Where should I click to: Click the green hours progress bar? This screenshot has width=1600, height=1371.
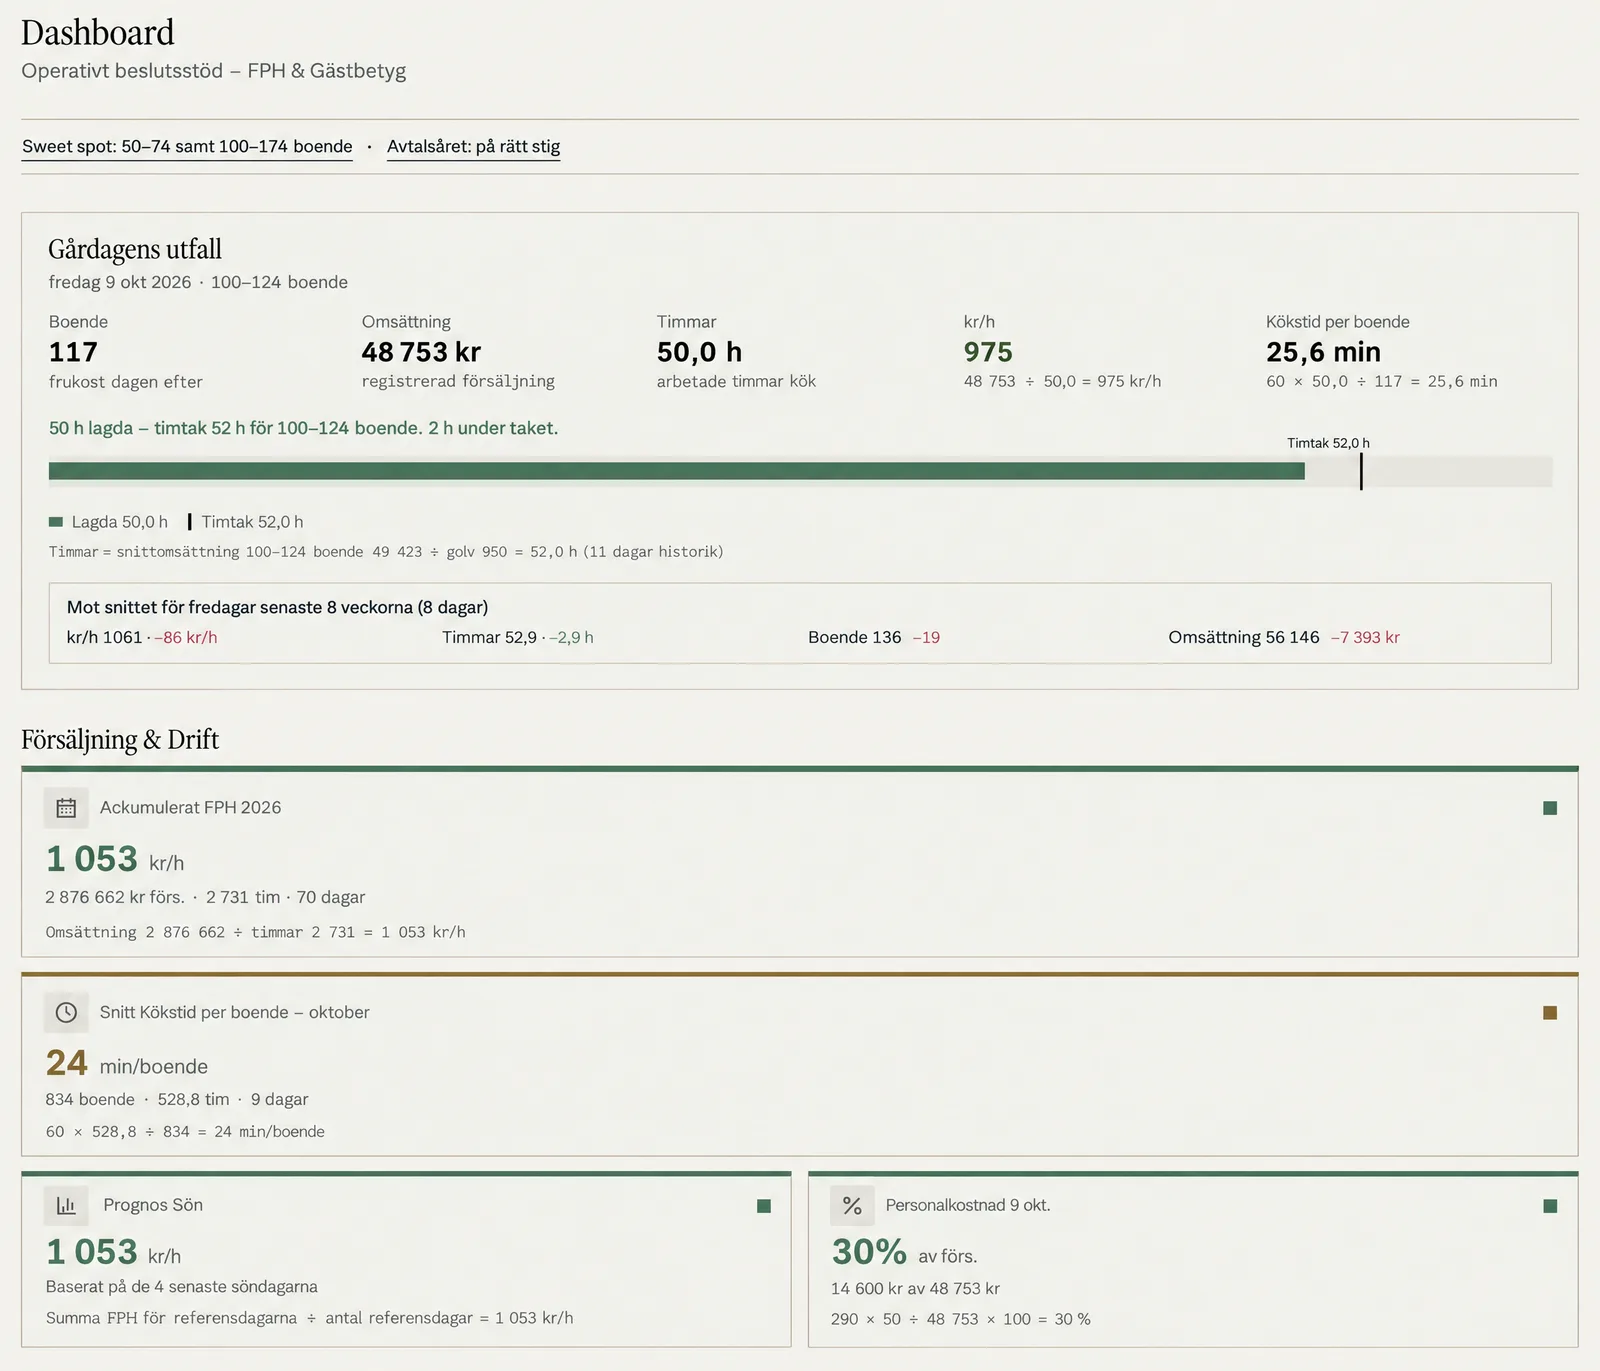pos(677,471)
